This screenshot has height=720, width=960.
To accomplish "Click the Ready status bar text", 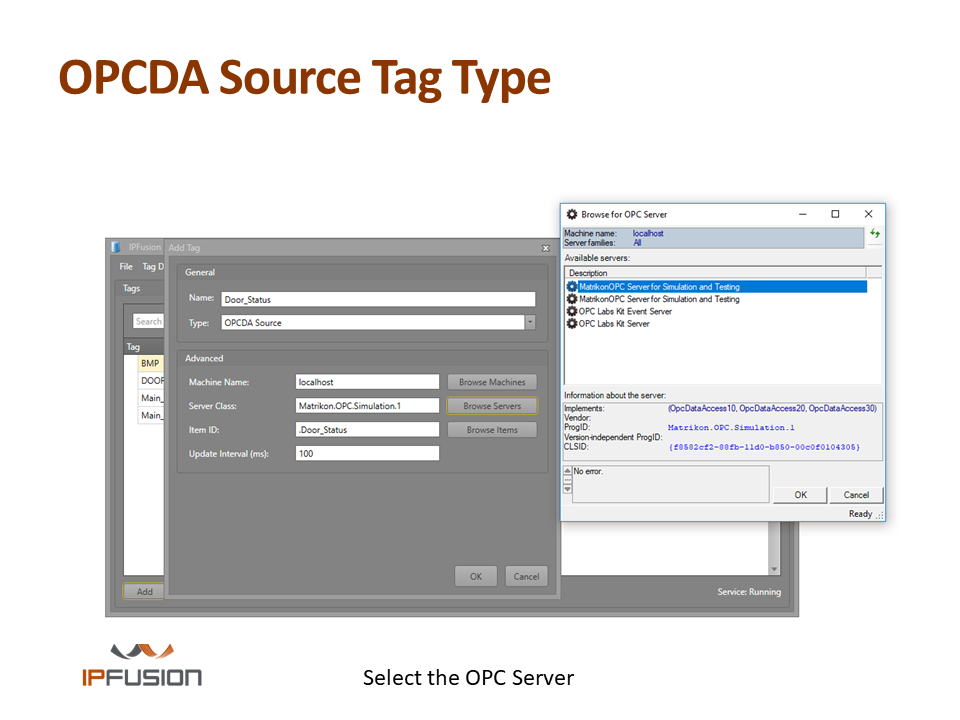I will coord(860,514).
